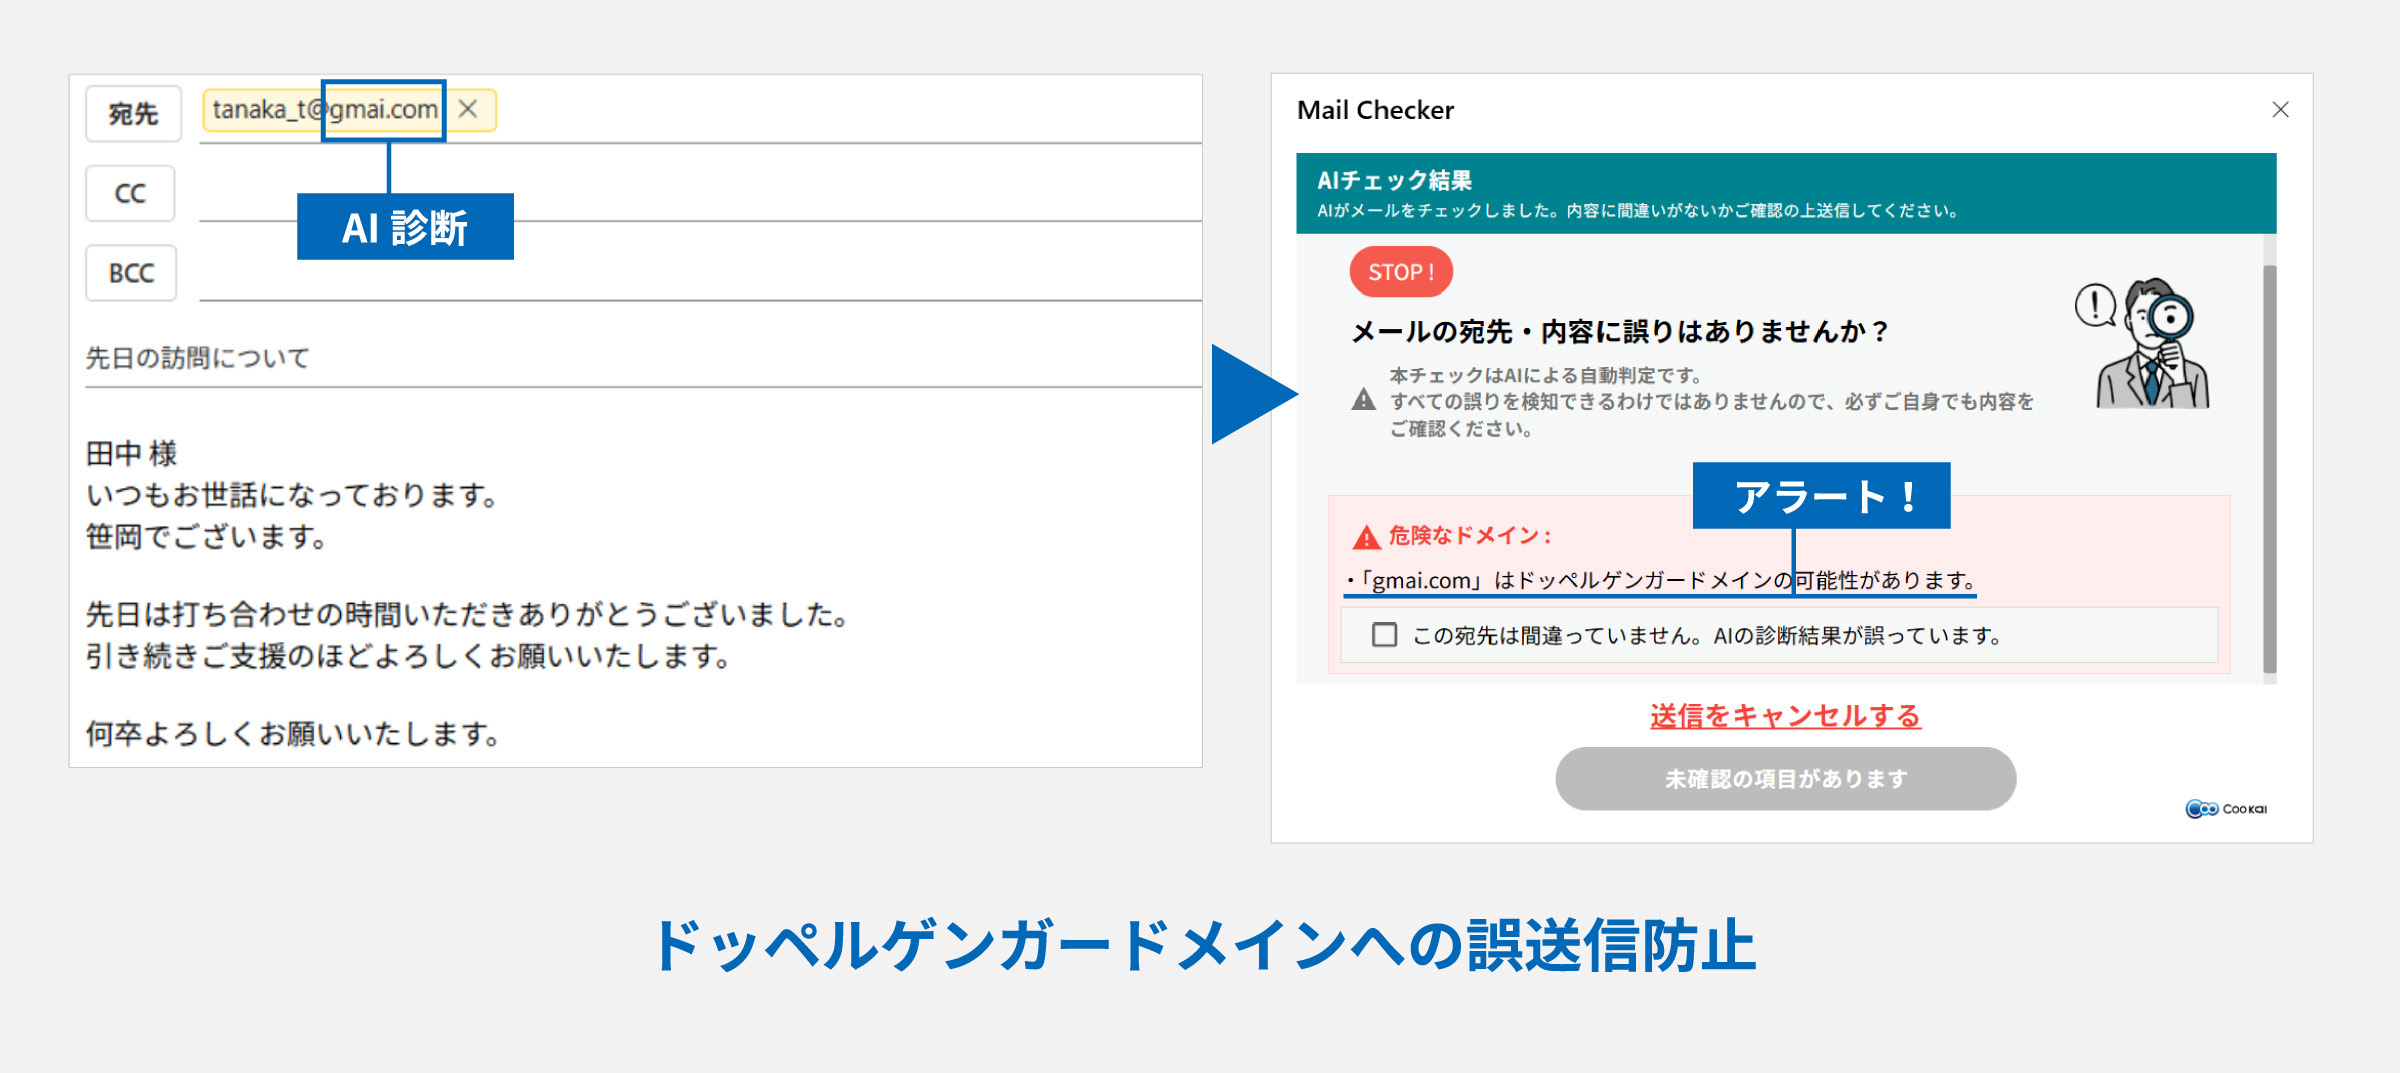Click the STOP! alert badge
Screen dimensions: 2400x1073
1400,271
